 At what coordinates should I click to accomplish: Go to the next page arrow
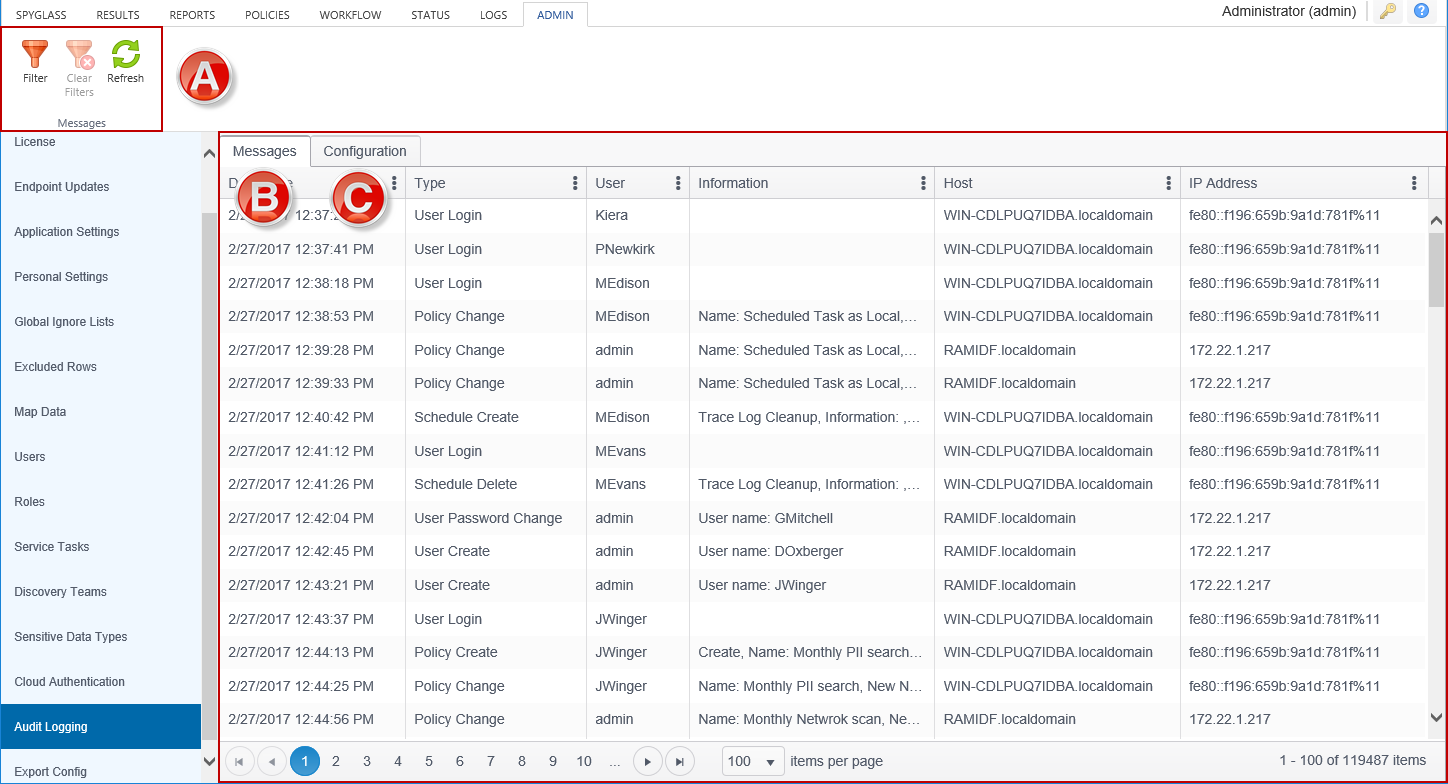(x=648, y=762)
